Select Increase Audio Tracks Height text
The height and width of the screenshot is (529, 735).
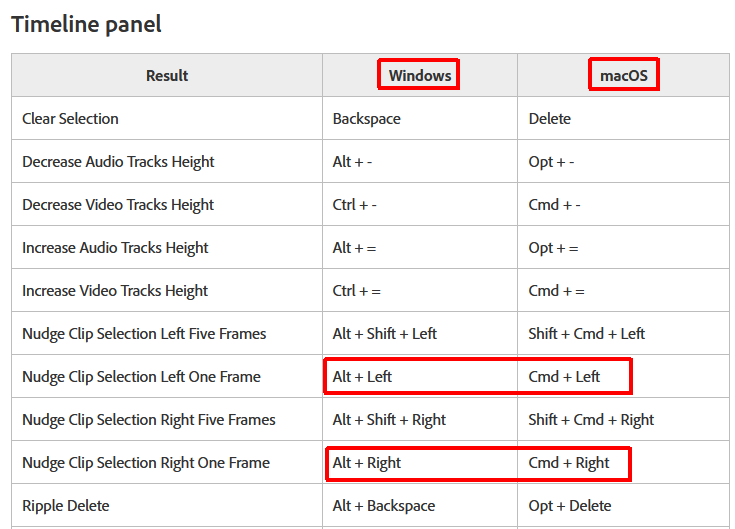pyautogui.click(x=115, y=248)
